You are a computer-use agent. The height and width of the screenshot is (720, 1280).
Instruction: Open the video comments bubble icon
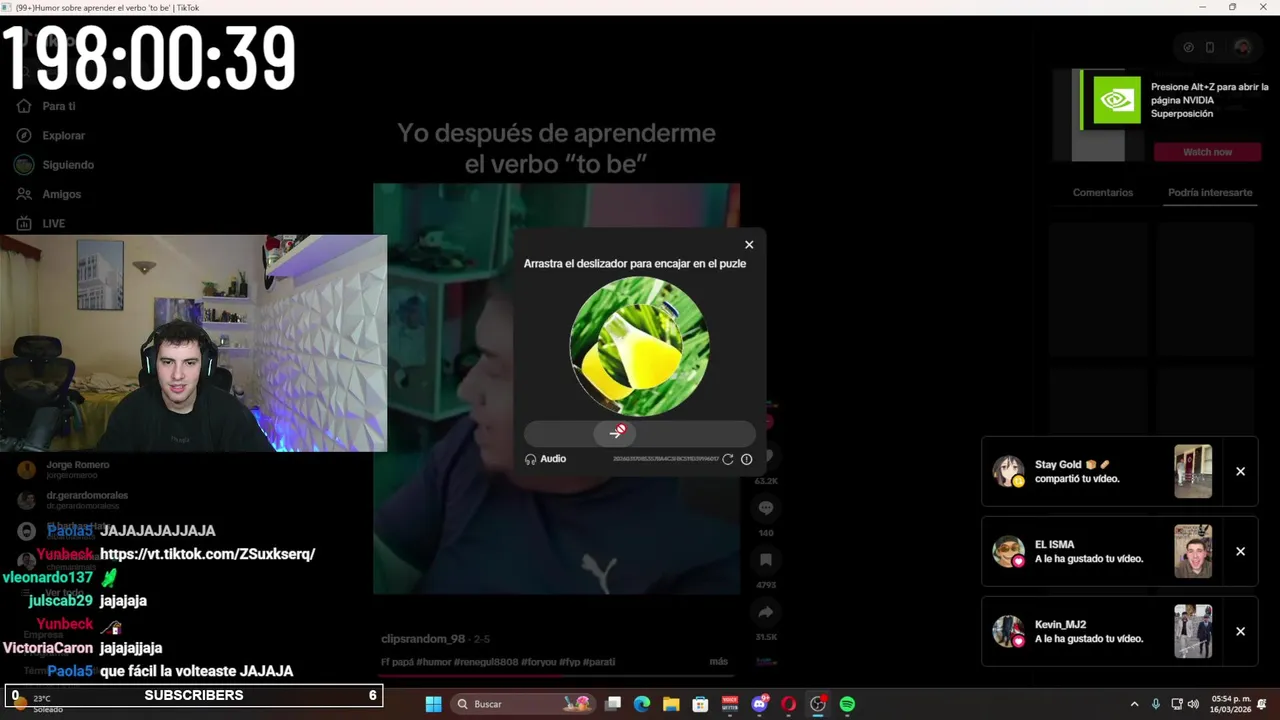pos(766,508)
